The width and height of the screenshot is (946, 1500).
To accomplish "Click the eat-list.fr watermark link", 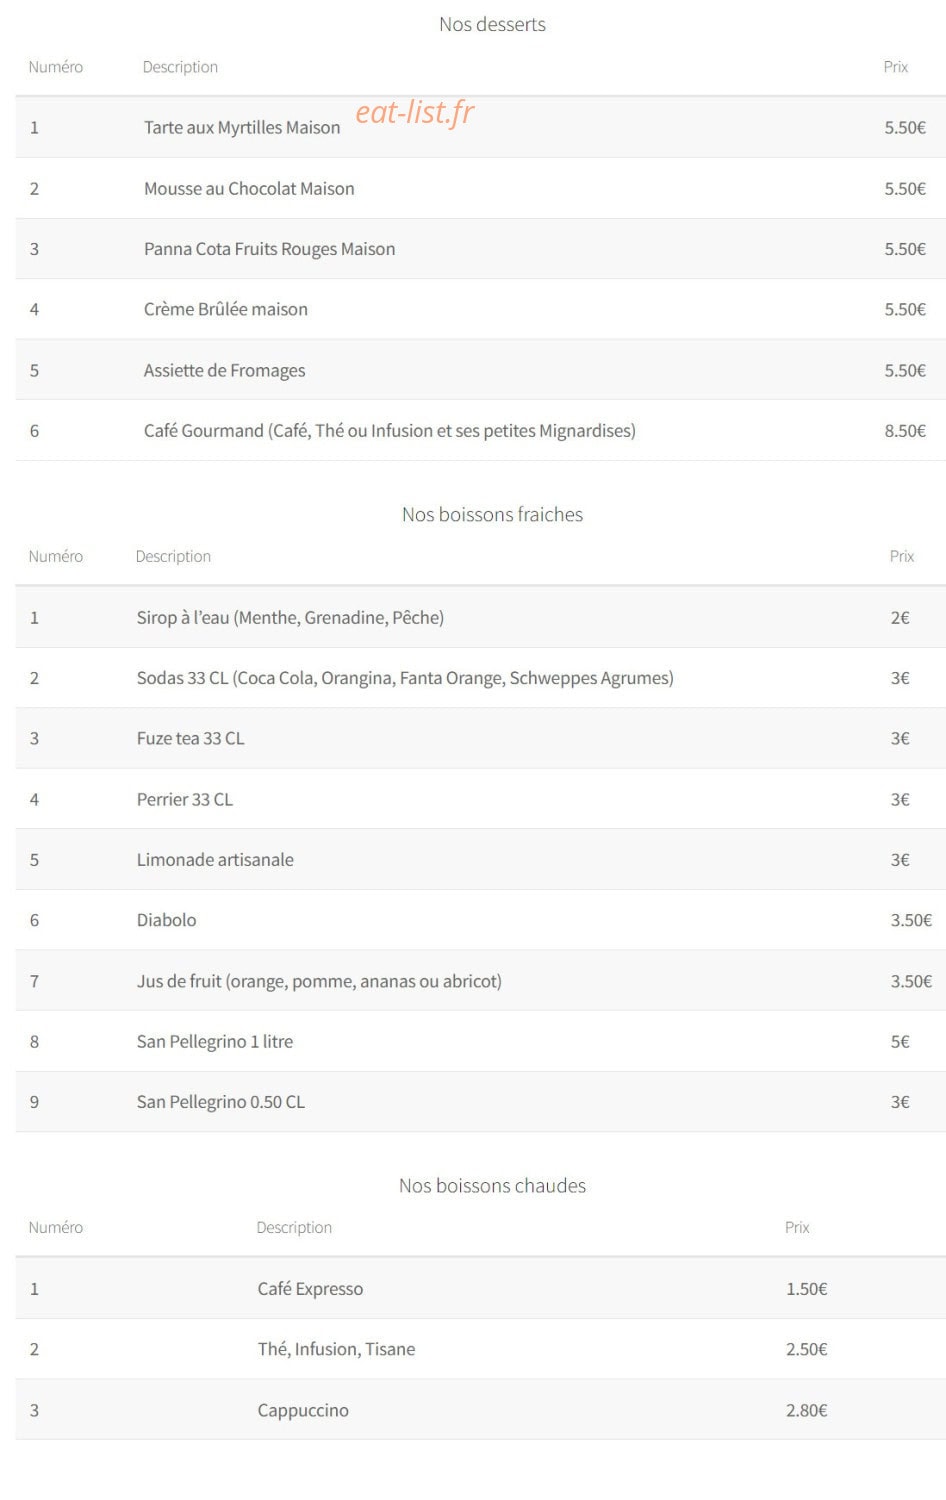I will [414, 113].
